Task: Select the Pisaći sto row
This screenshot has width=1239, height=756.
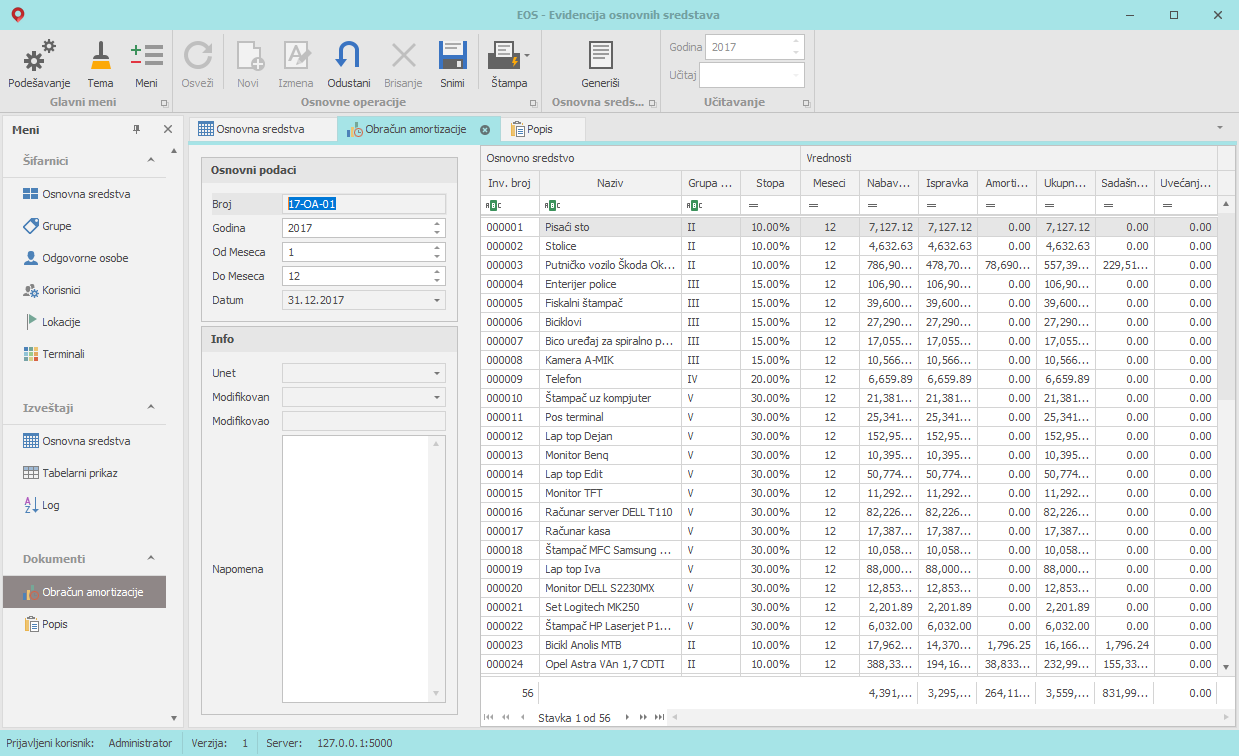Action: (848, 227)
